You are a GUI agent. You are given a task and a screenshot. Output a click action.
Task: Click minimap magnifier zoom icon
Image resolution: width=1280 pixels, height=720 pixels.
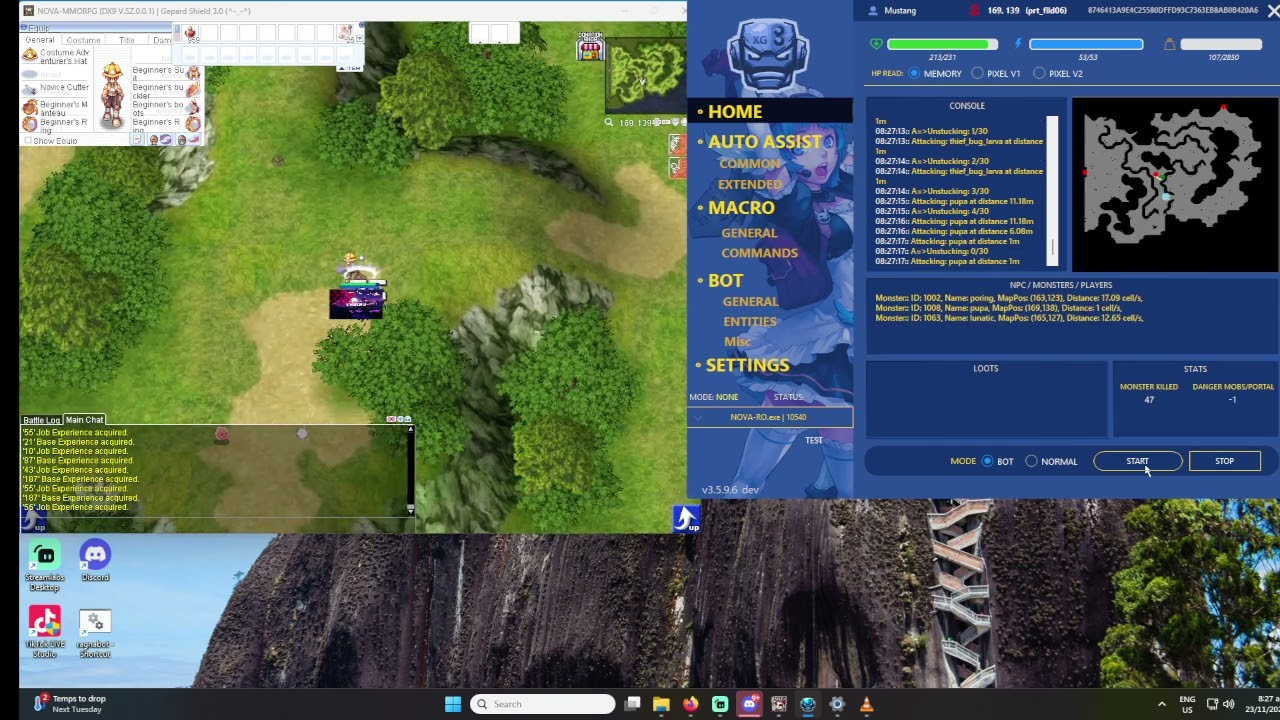tap(609, 122)
